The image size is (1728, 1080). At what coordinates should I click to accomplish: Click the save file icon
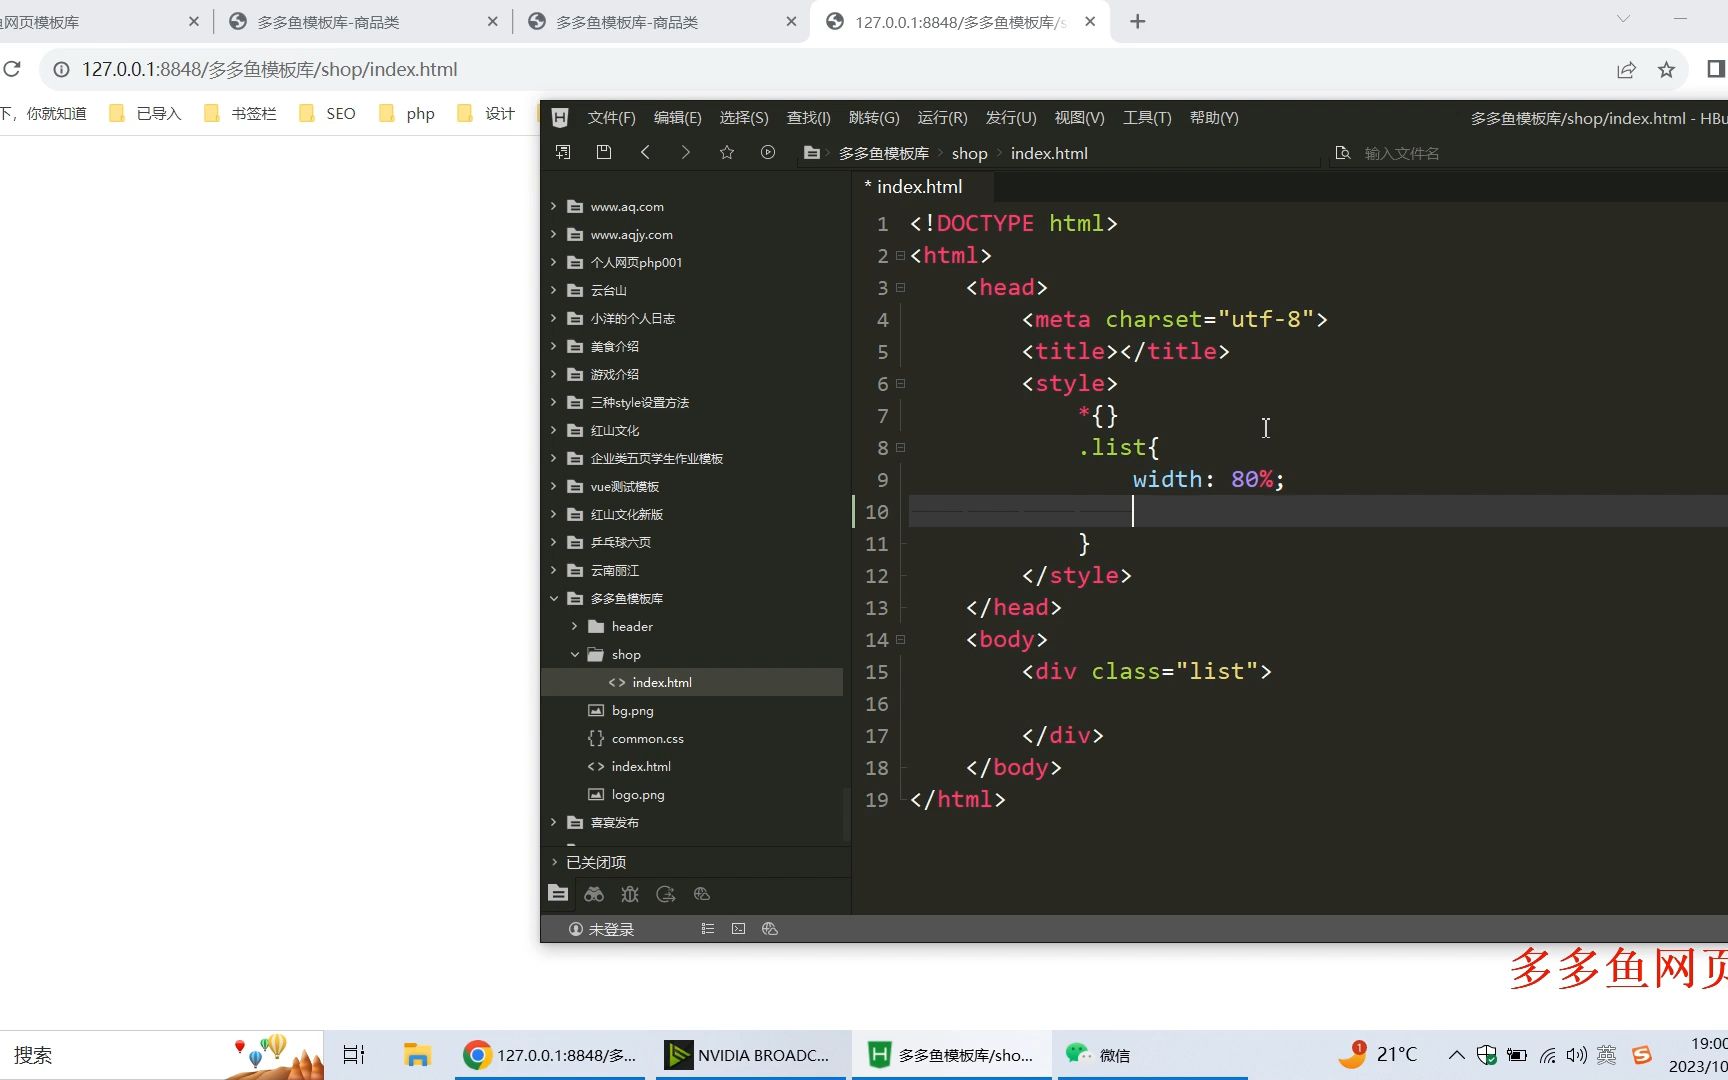coord(604,152)
